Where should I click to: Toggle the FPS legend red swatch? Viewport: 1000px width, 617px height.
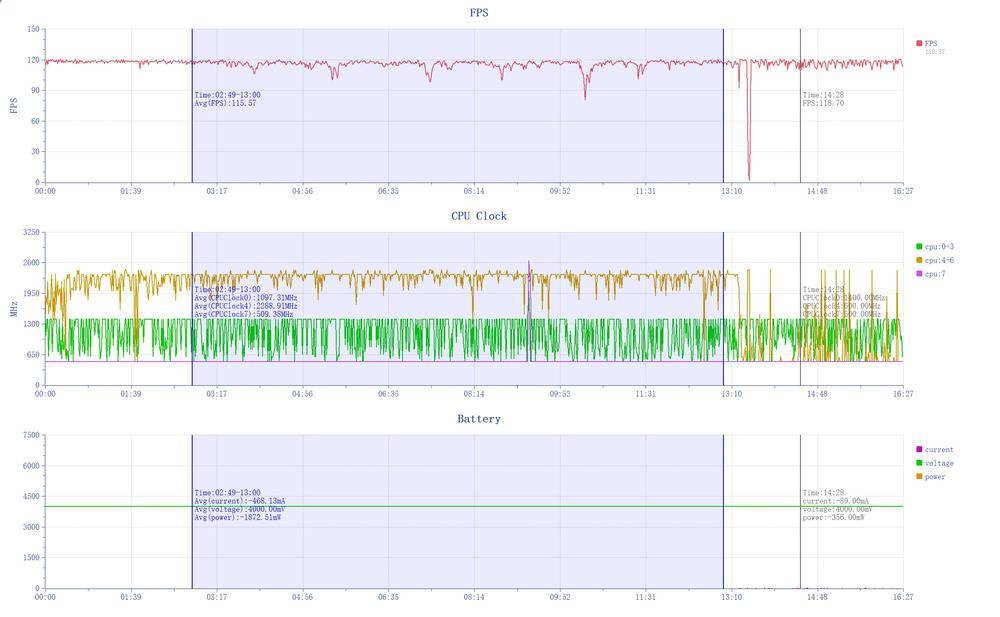(x=919, y=43)
